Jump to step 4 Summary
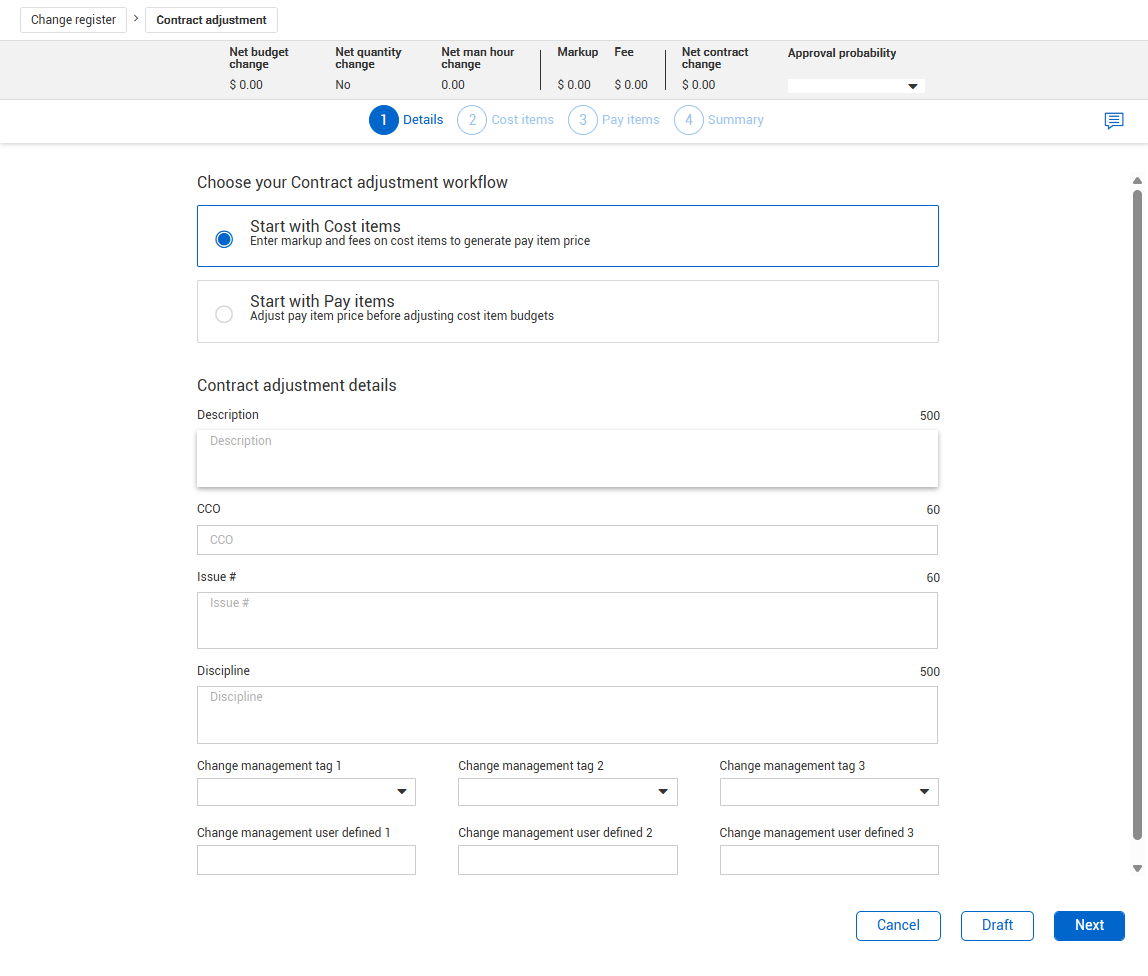 689,120
